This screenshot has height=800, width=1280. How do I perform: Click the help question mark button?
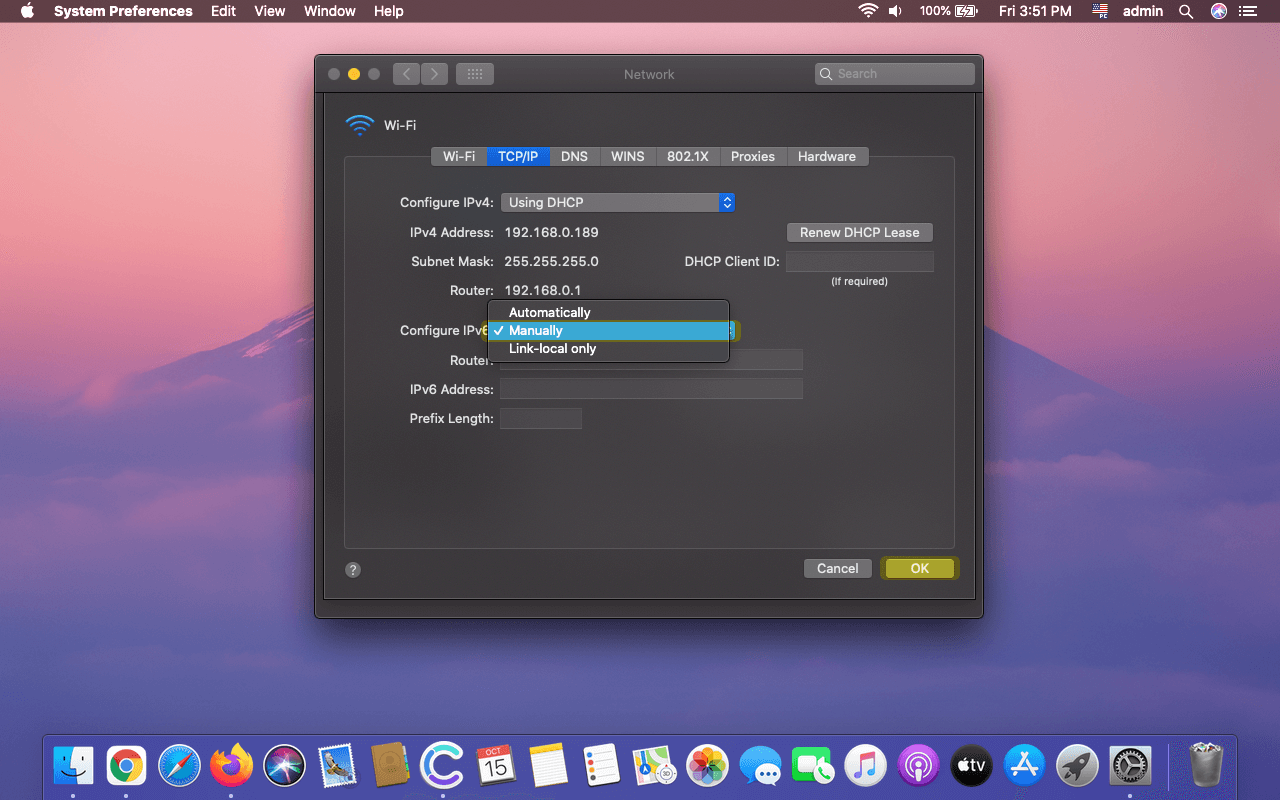(353, 569)
